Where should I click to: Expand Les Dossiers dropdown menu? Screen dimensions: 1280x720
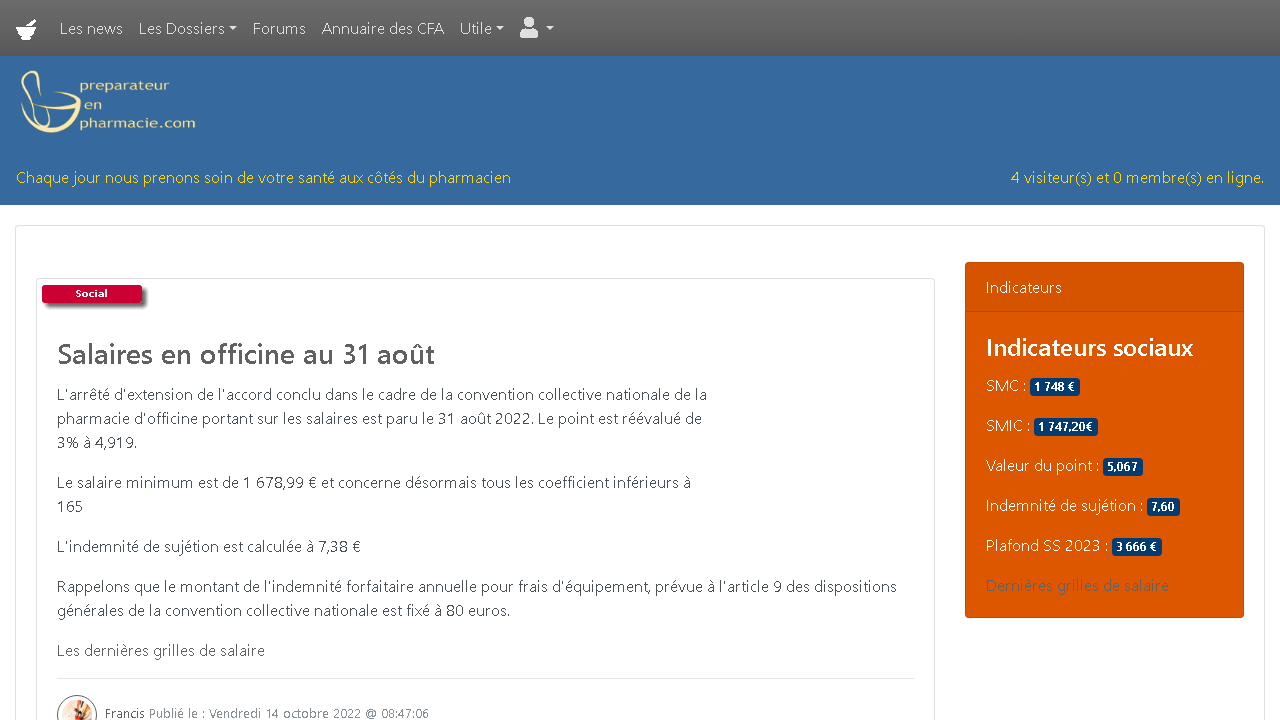[x=188, y=28]
